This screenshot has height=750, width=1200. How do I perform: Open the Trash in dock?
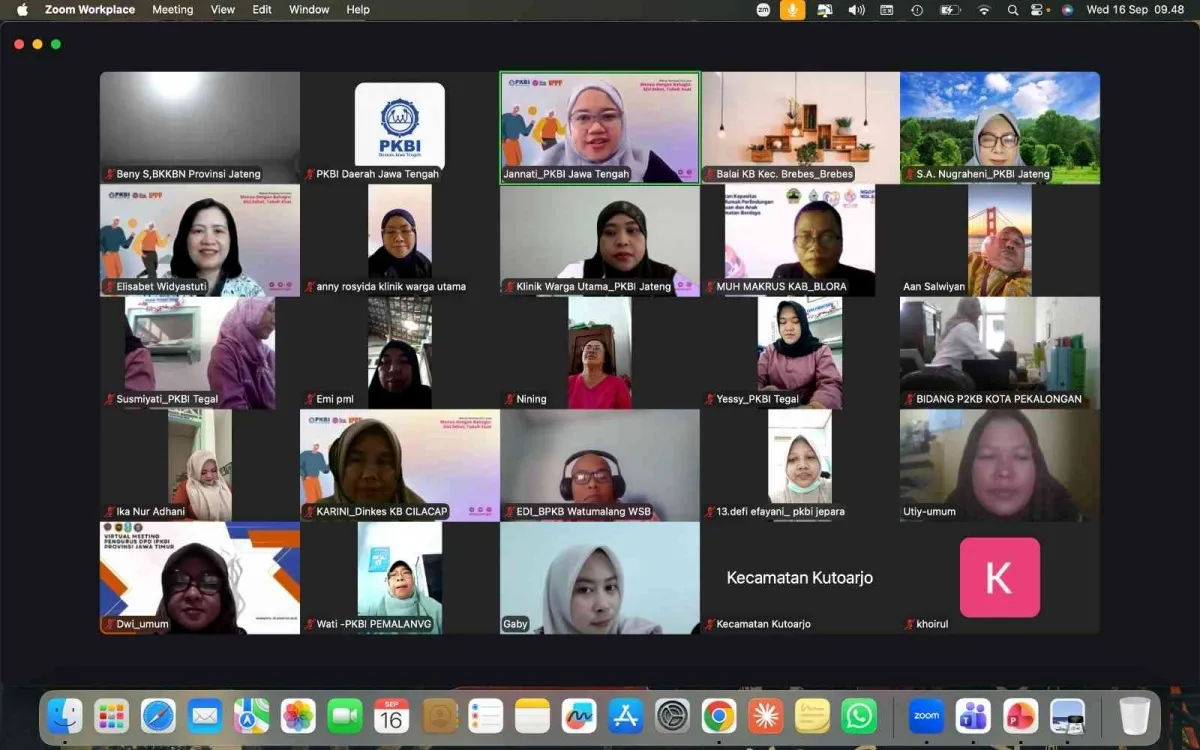[1134, 716]
